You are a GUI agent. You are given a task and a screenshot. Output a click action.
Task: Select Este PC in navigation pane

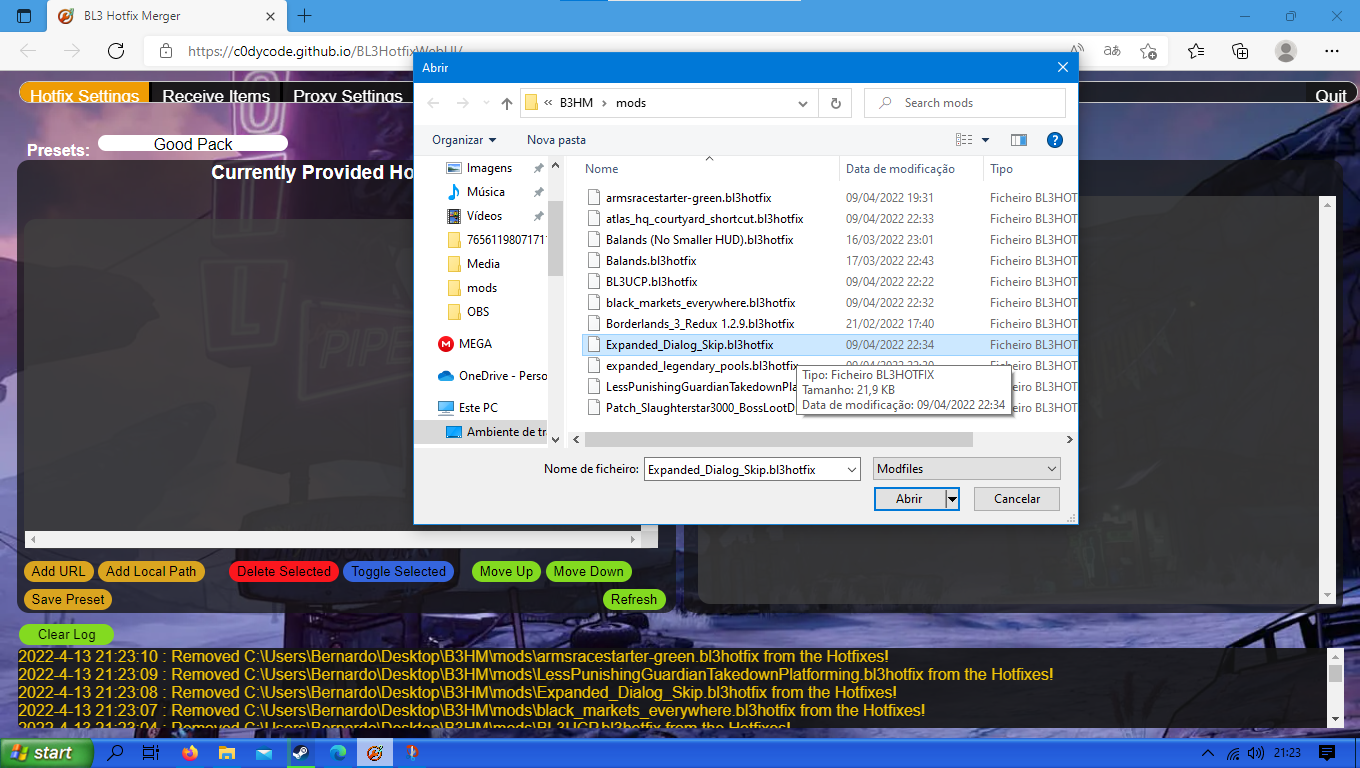click(478, 408)
